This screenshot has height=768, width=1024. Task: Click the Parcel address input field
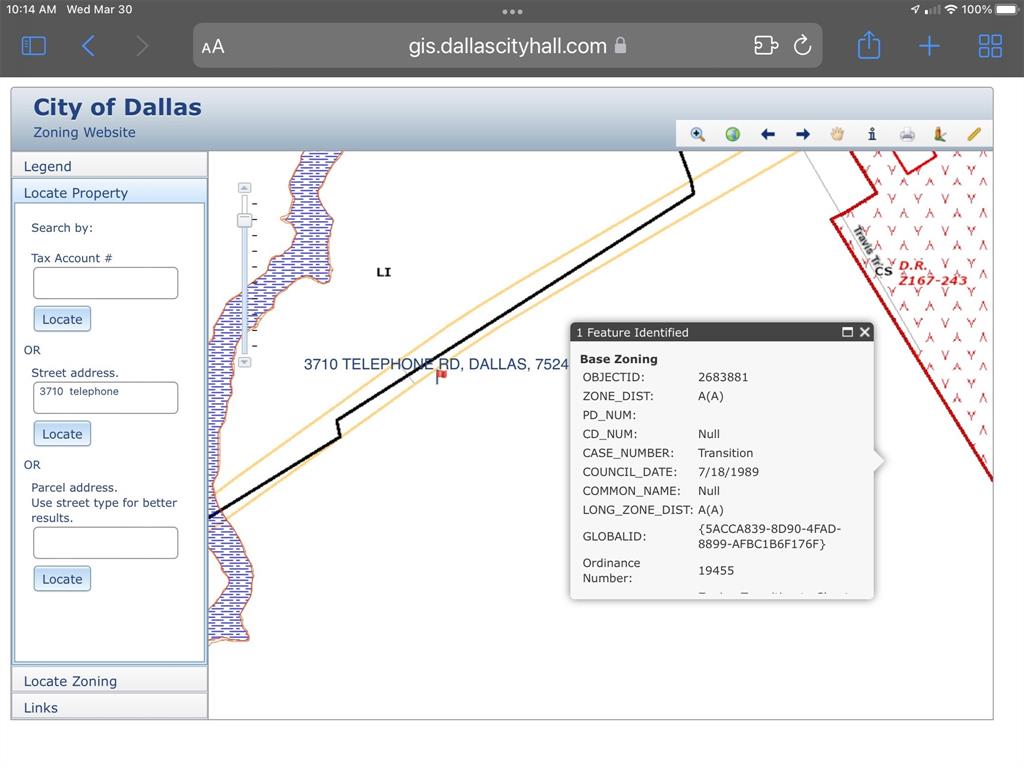pyautogui.click(x=105, y=543)
